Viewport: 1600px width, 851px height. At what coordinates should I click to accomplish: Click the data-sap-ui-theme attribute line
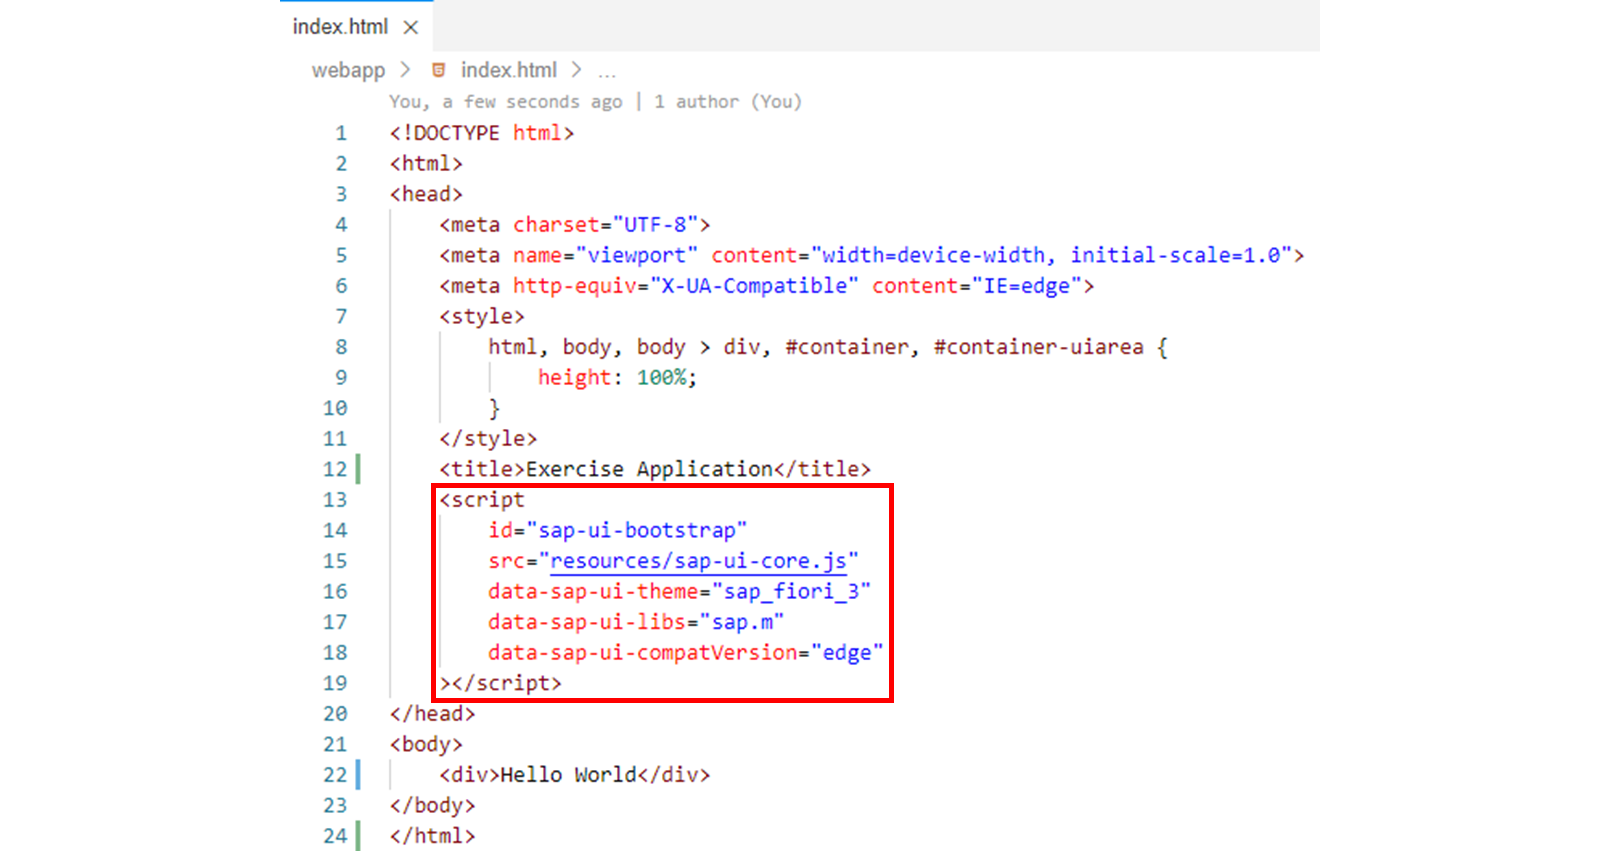pos(679,591)
